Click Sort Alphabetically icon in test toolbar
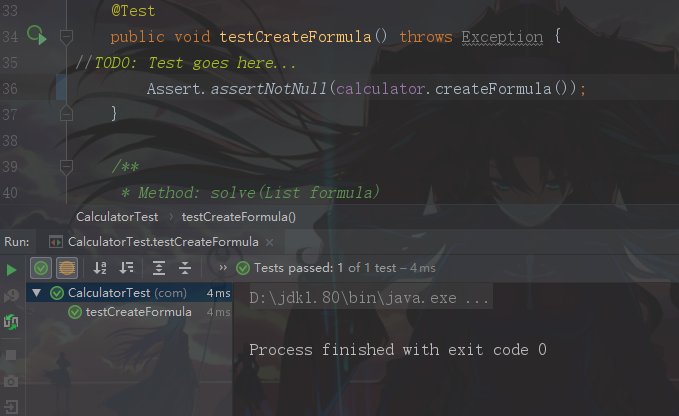Screen dimensions: 679x416 (100, 268)
